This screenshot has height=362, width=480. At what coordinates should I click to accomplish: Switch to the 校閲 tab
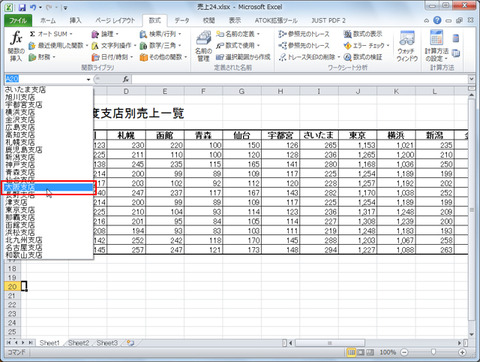click(209, 20)
